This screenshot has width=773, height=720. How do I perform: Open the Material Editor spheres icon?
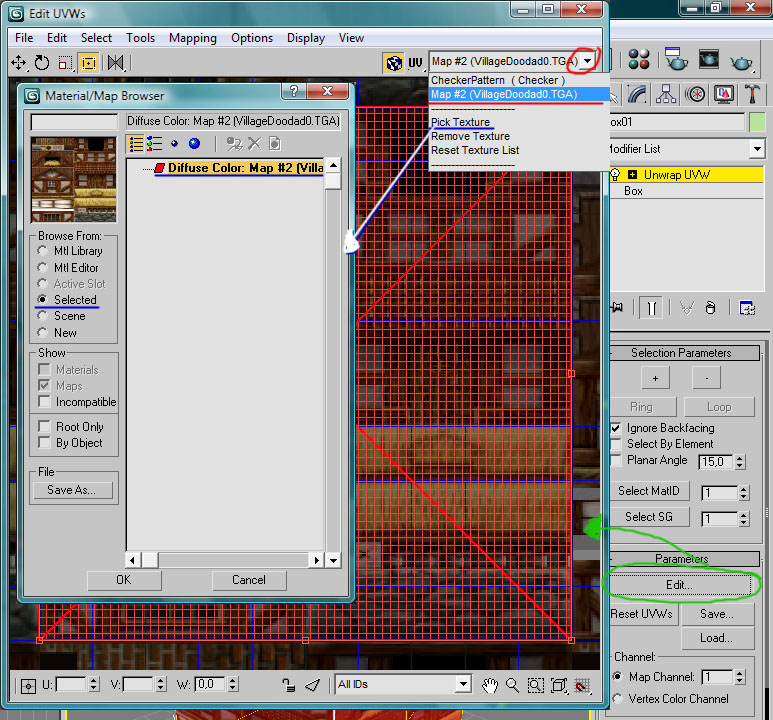[x=639, y=59]
